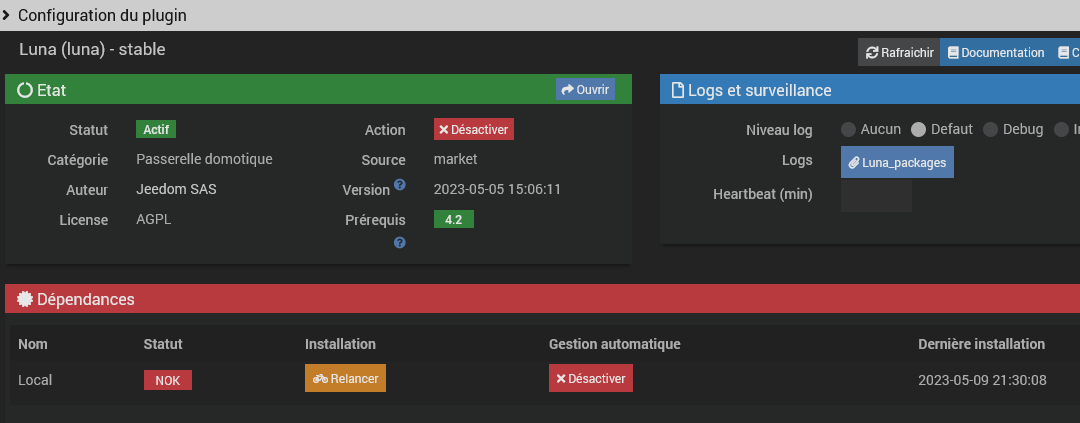The image size is (1080, 423).
Task: Disable the plugin with the Action Désactiver button
Action: pos(474,130)
